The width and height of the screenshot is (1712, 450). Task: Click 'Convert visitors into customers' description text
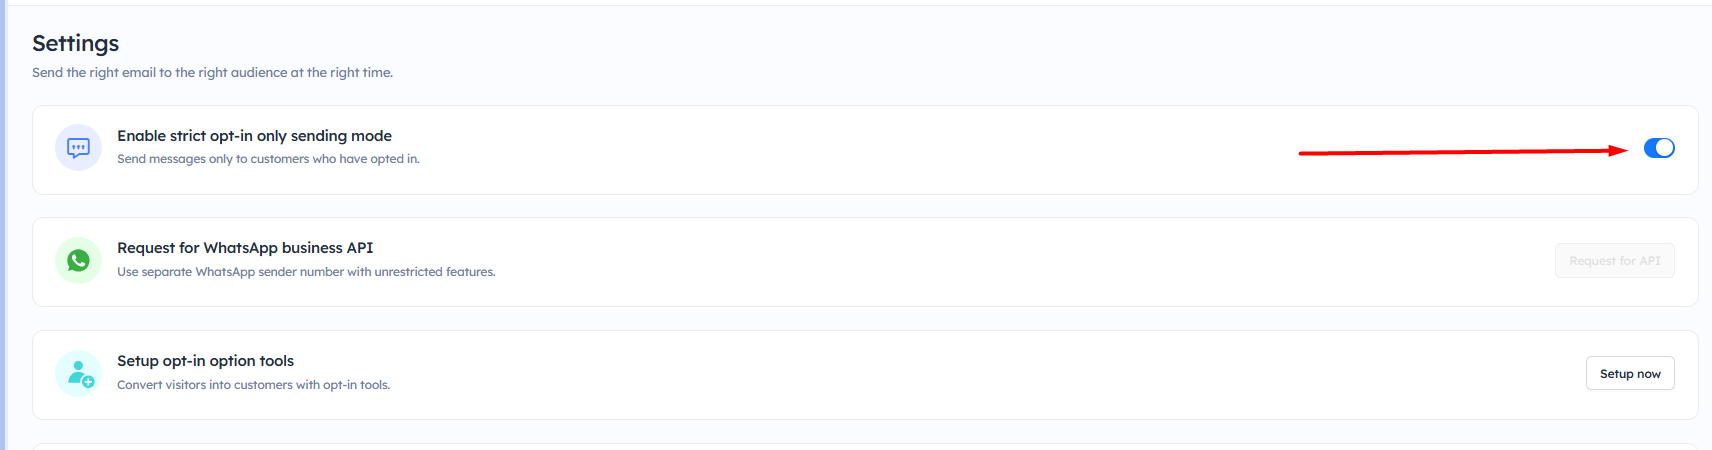point(253,385)
